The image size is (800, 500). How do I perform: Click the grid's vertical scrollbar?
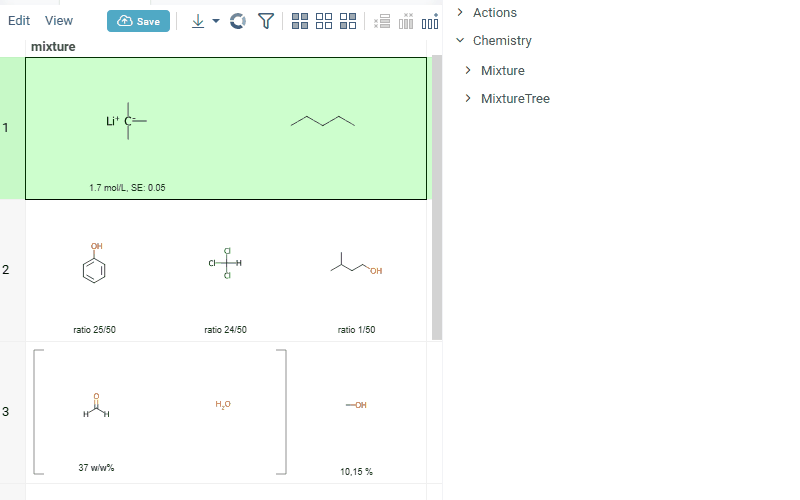(436, 200)
